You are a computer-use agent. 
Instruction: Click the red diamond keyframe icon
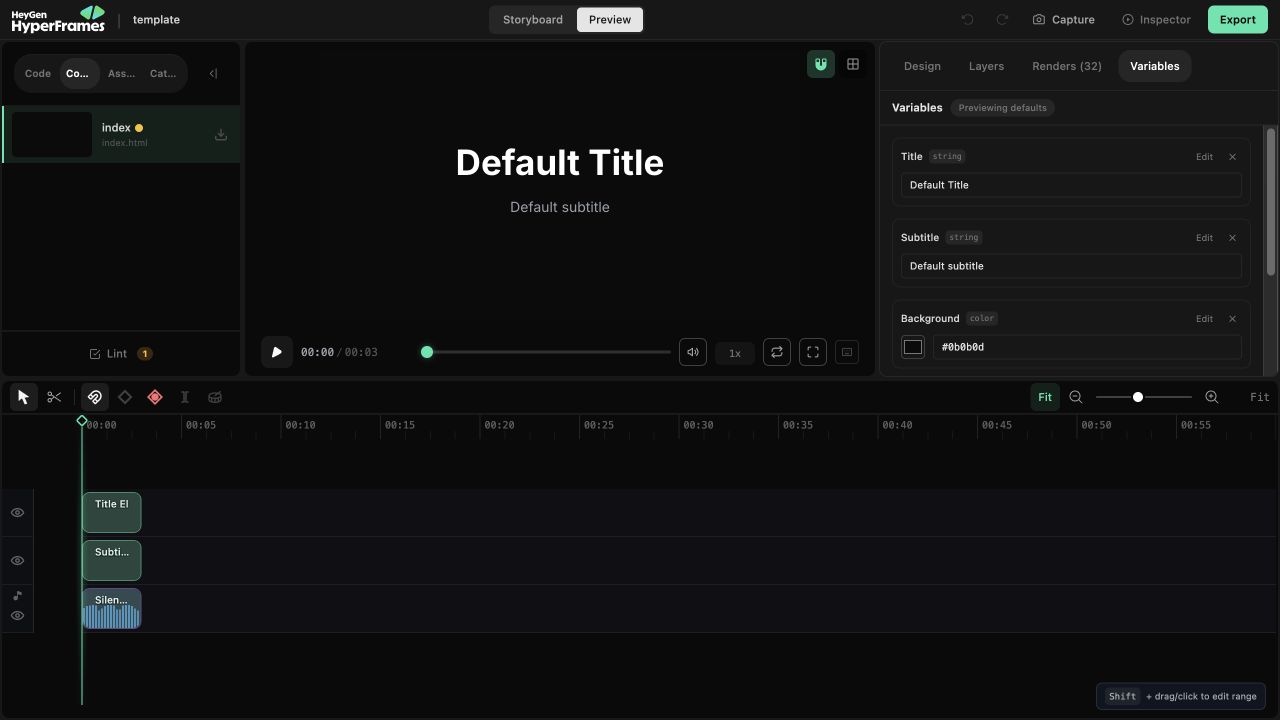(x=155, y=397)
